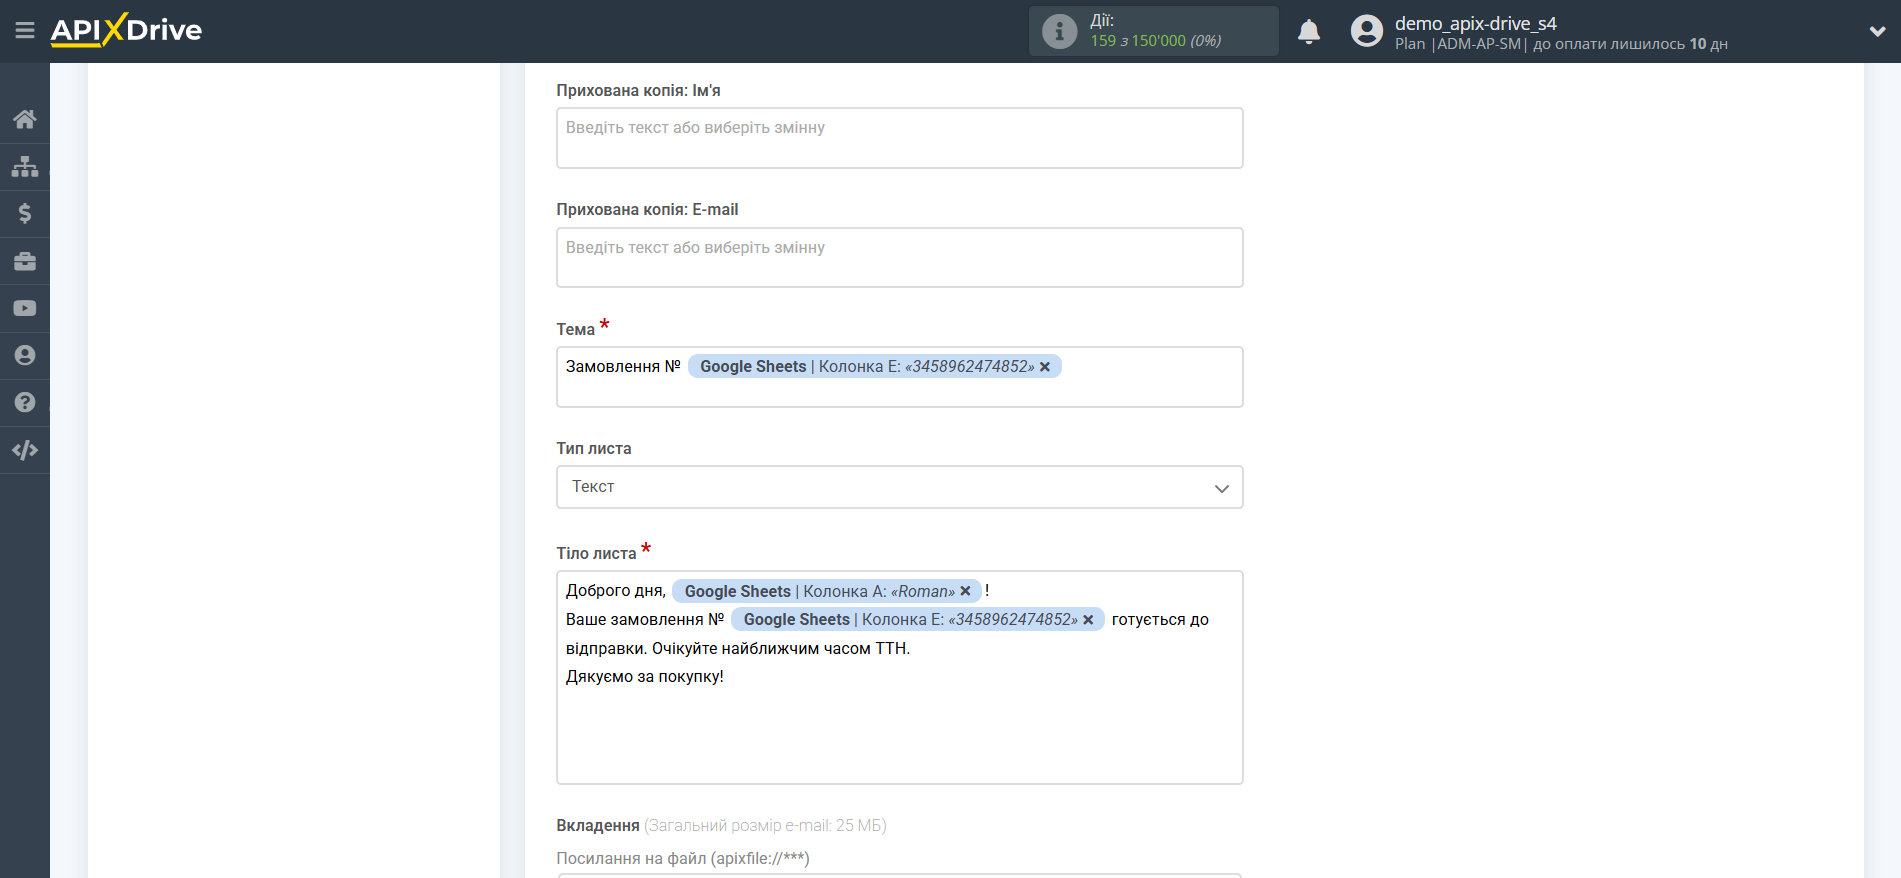Open the Тип листа dropdown
The height and width of the screenshot is (878, 1901).
click(899, 487)
